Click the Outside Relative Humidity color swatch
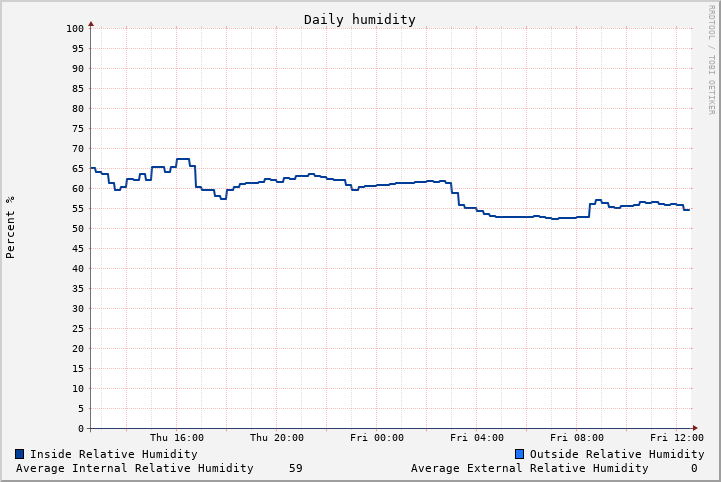 coord(520,454)
